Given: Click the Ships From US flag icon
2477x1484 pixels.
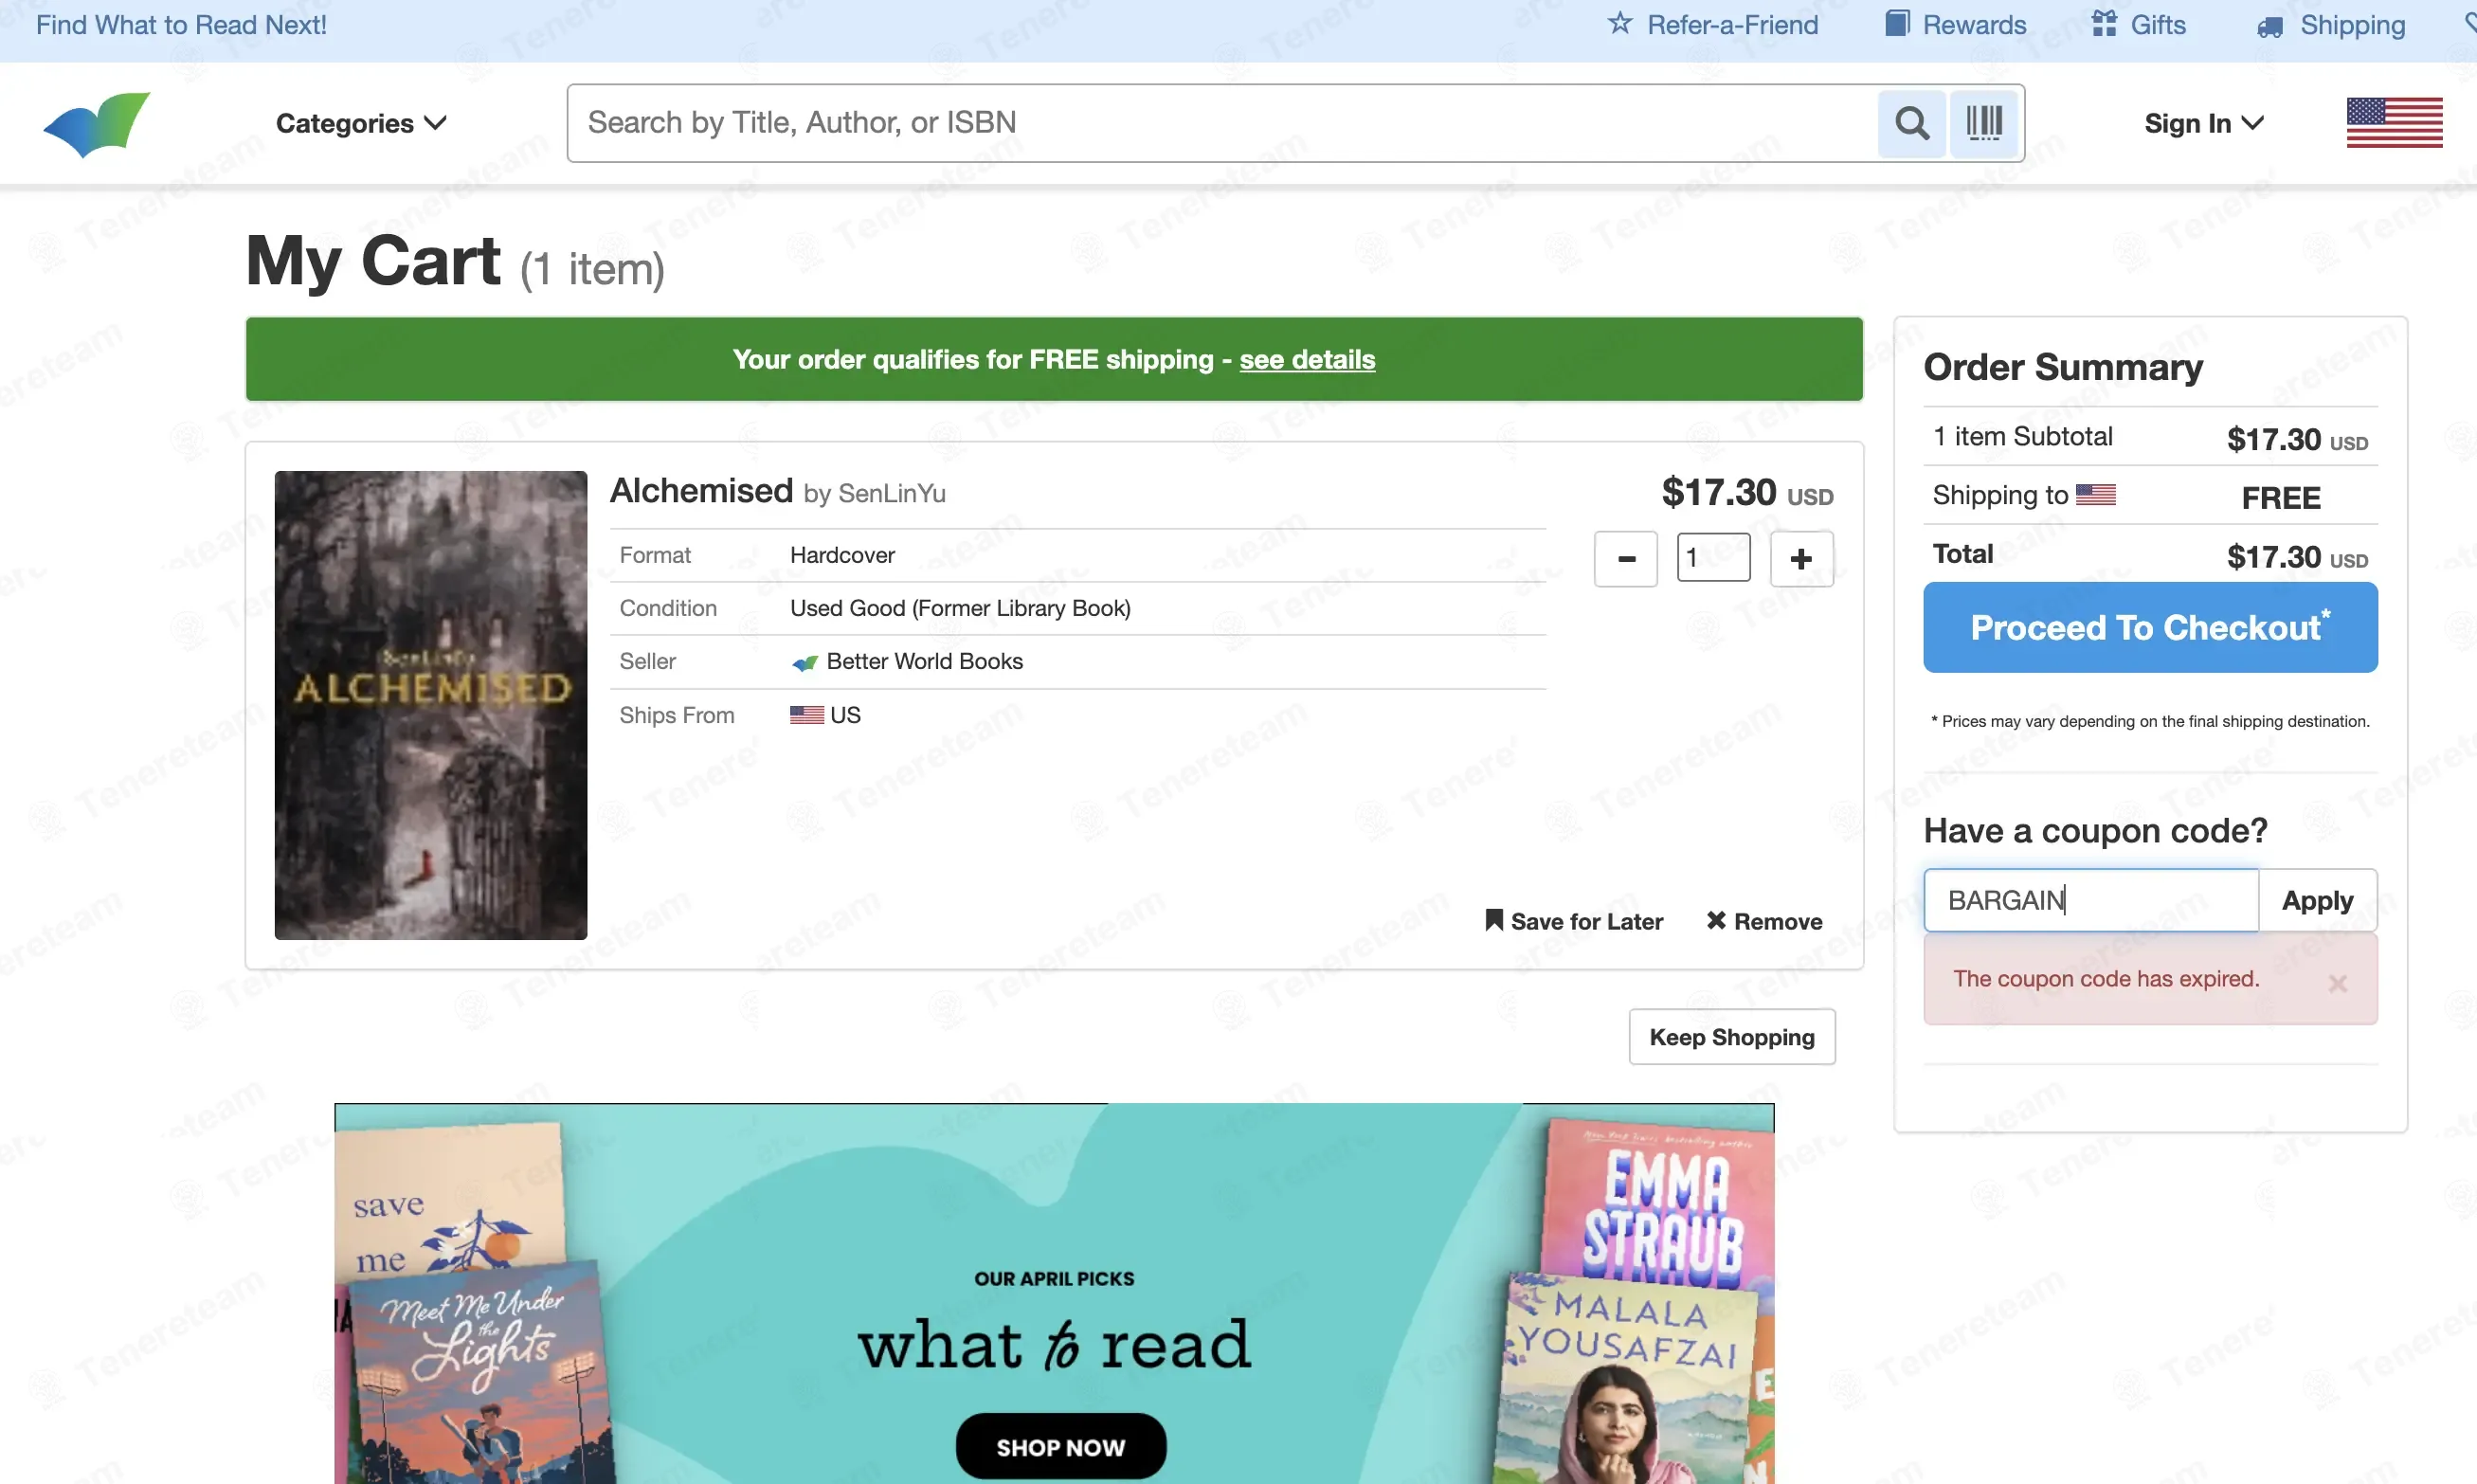Looking at the screenshot, I should [806, 715].
